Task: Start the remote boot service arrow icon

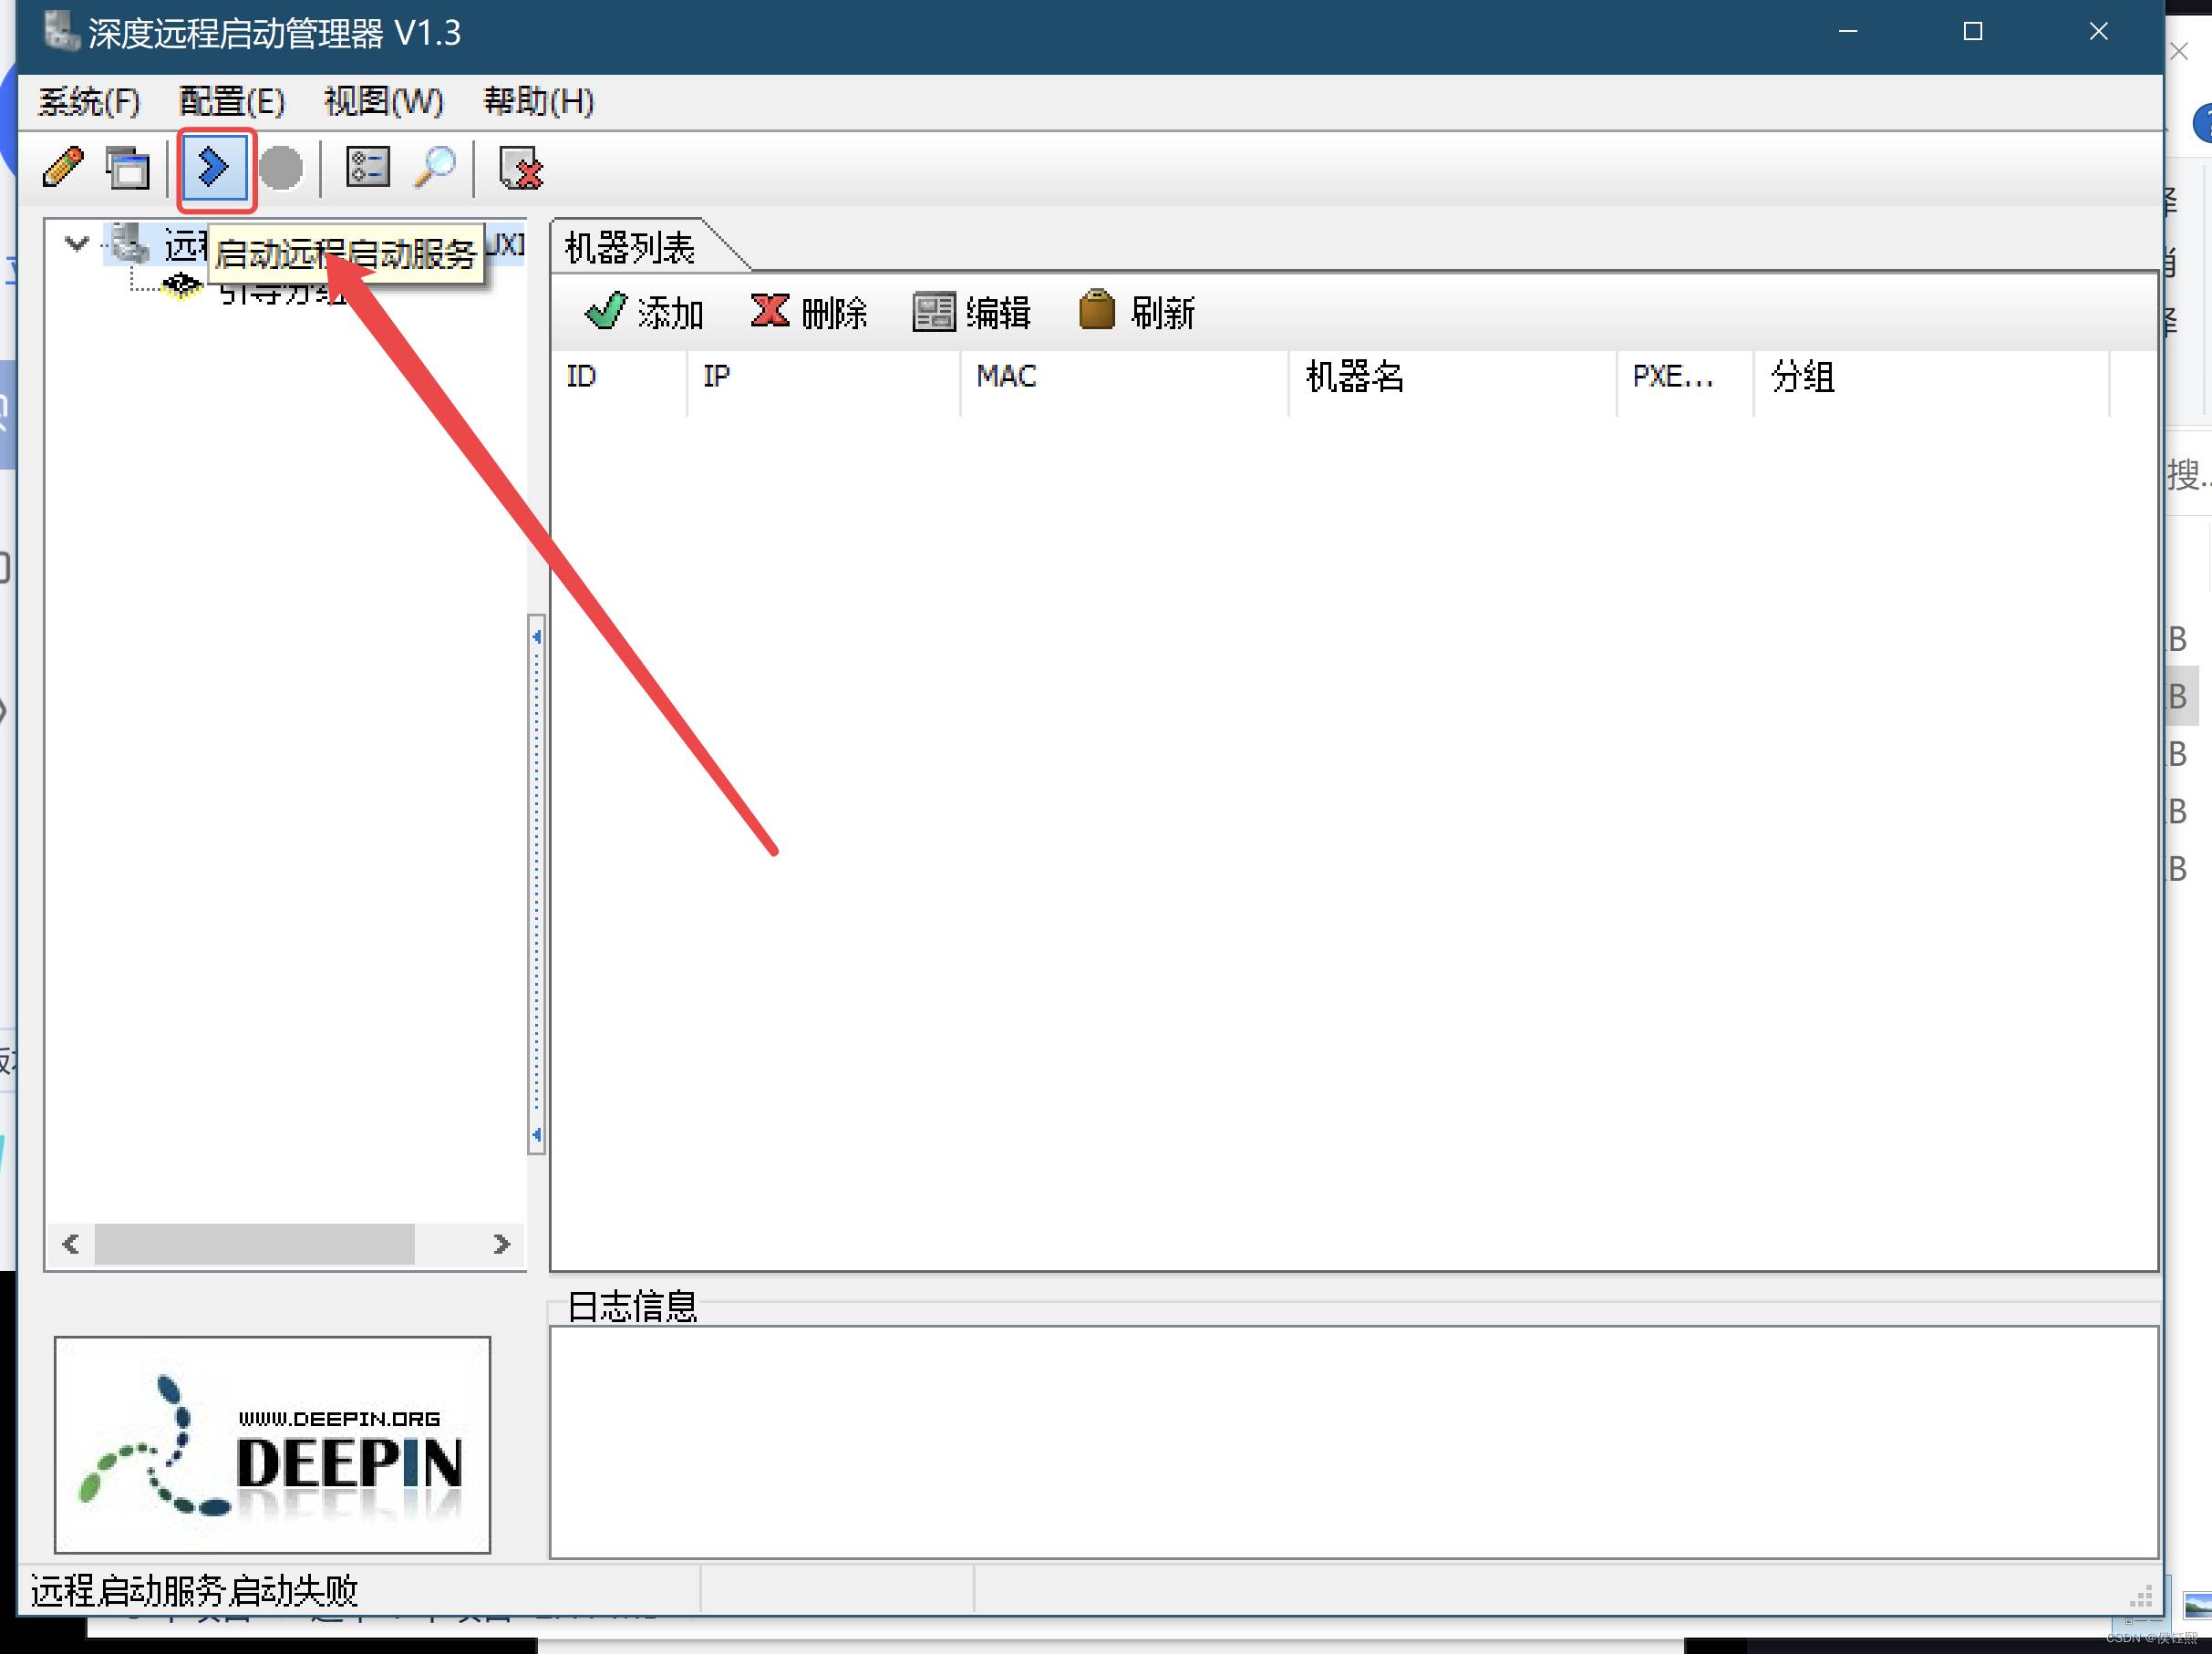Action: pos(215,168)
